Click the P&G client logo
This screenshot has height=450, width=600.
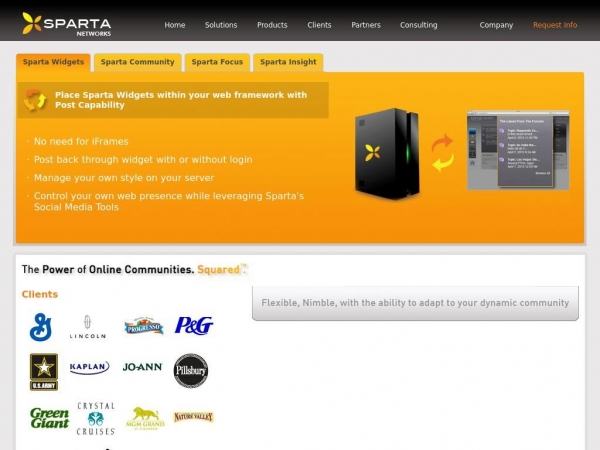(x=194, y=326)
